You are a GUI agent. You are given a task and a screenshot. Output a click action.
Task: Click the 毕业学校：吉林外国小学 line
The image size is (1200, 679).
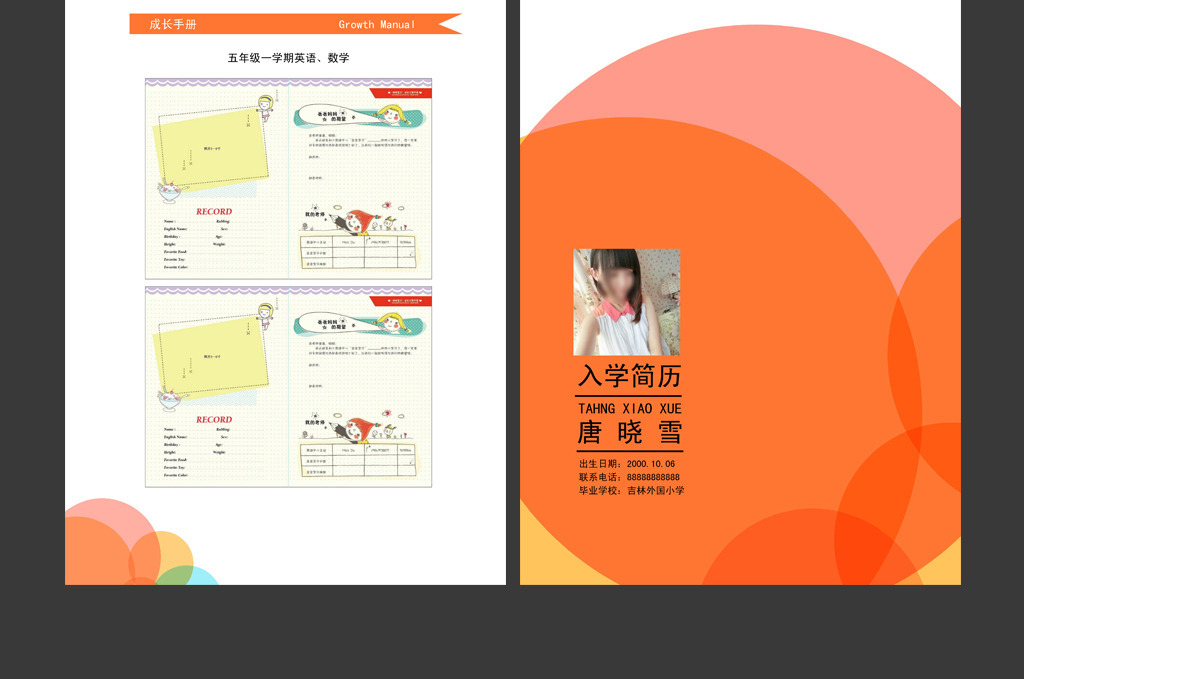point(631,490)
